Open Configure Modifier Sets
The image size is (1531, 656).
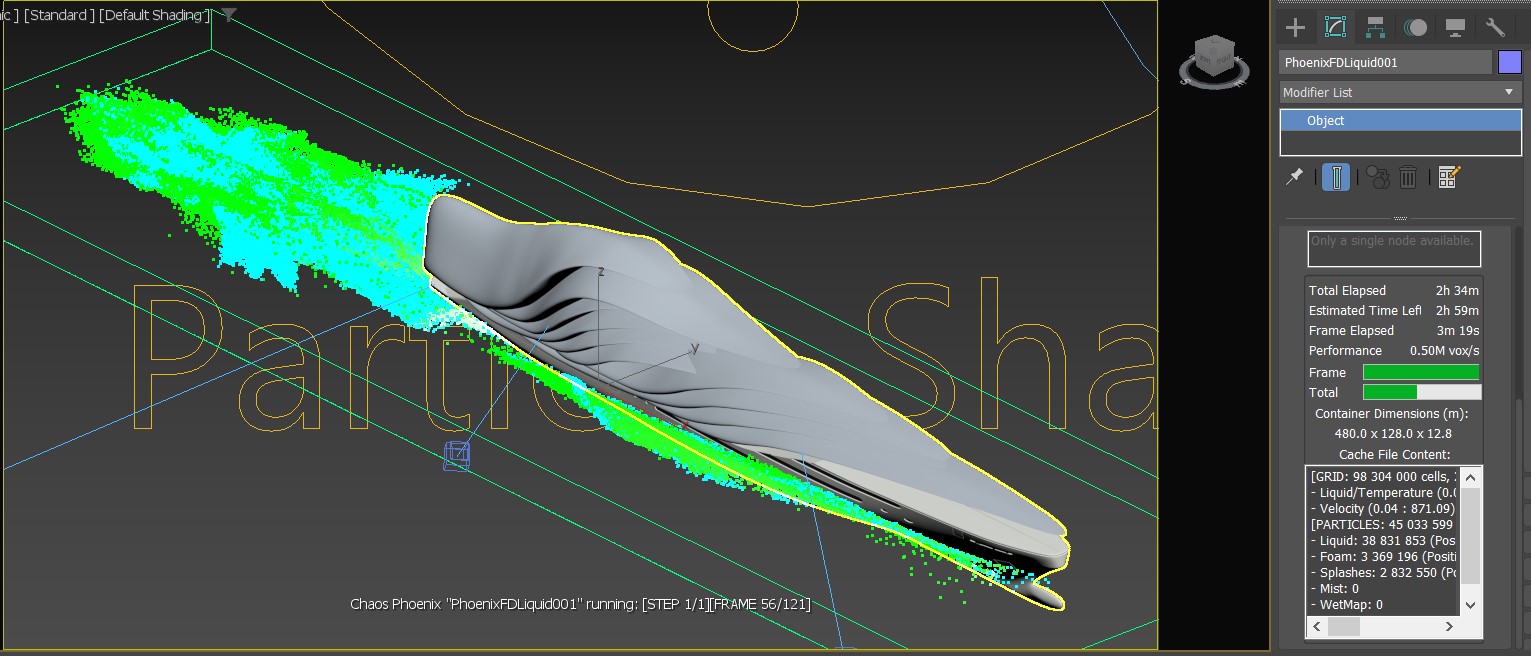pos(1447,177)
